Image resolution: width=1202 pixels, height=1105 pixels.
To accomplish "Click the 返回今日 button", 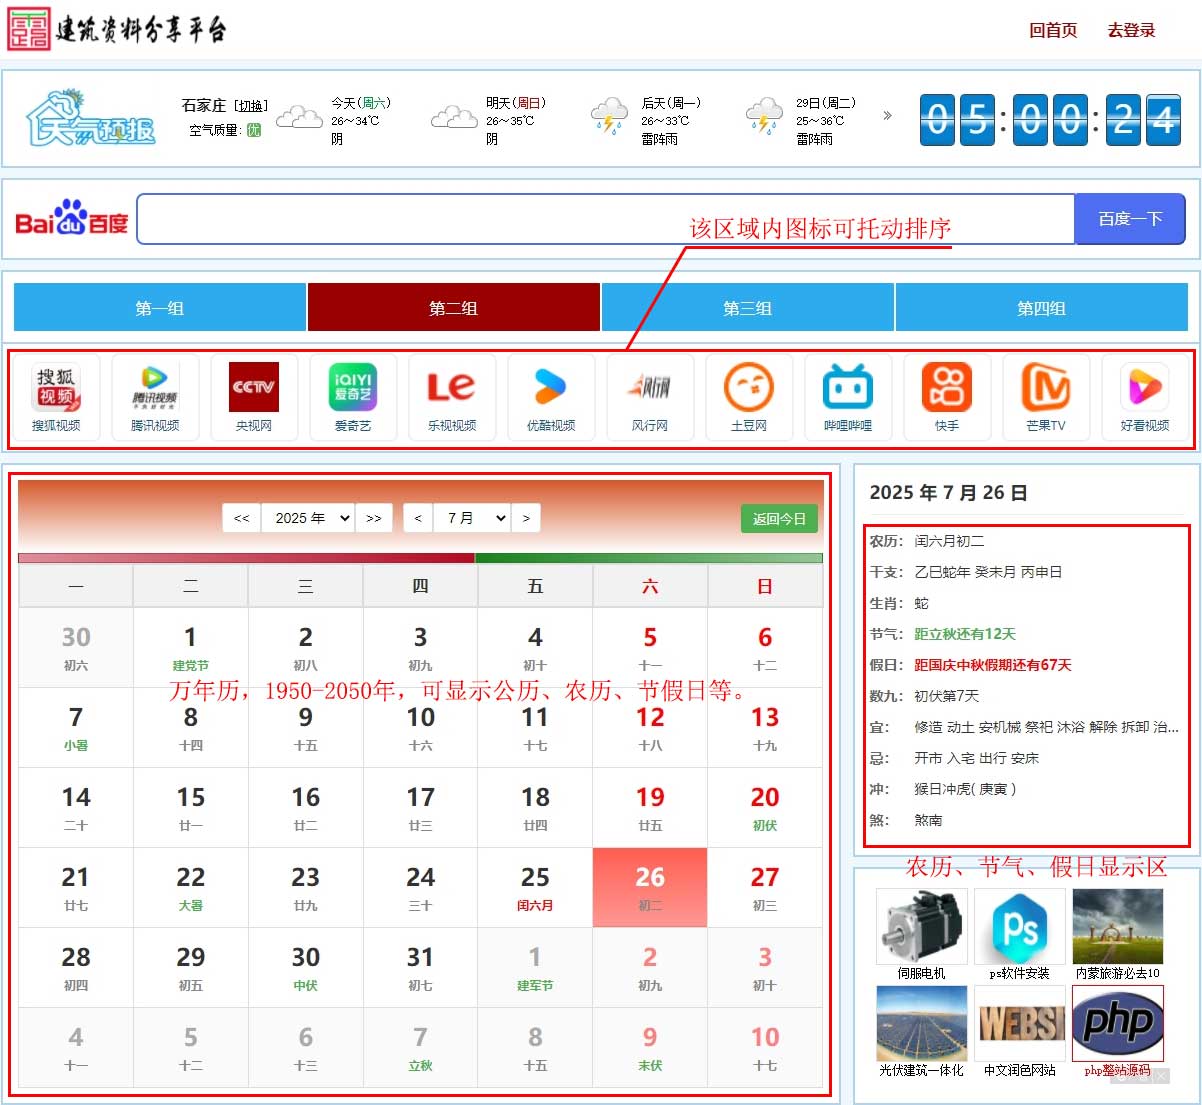I will (x=779, y=519).
